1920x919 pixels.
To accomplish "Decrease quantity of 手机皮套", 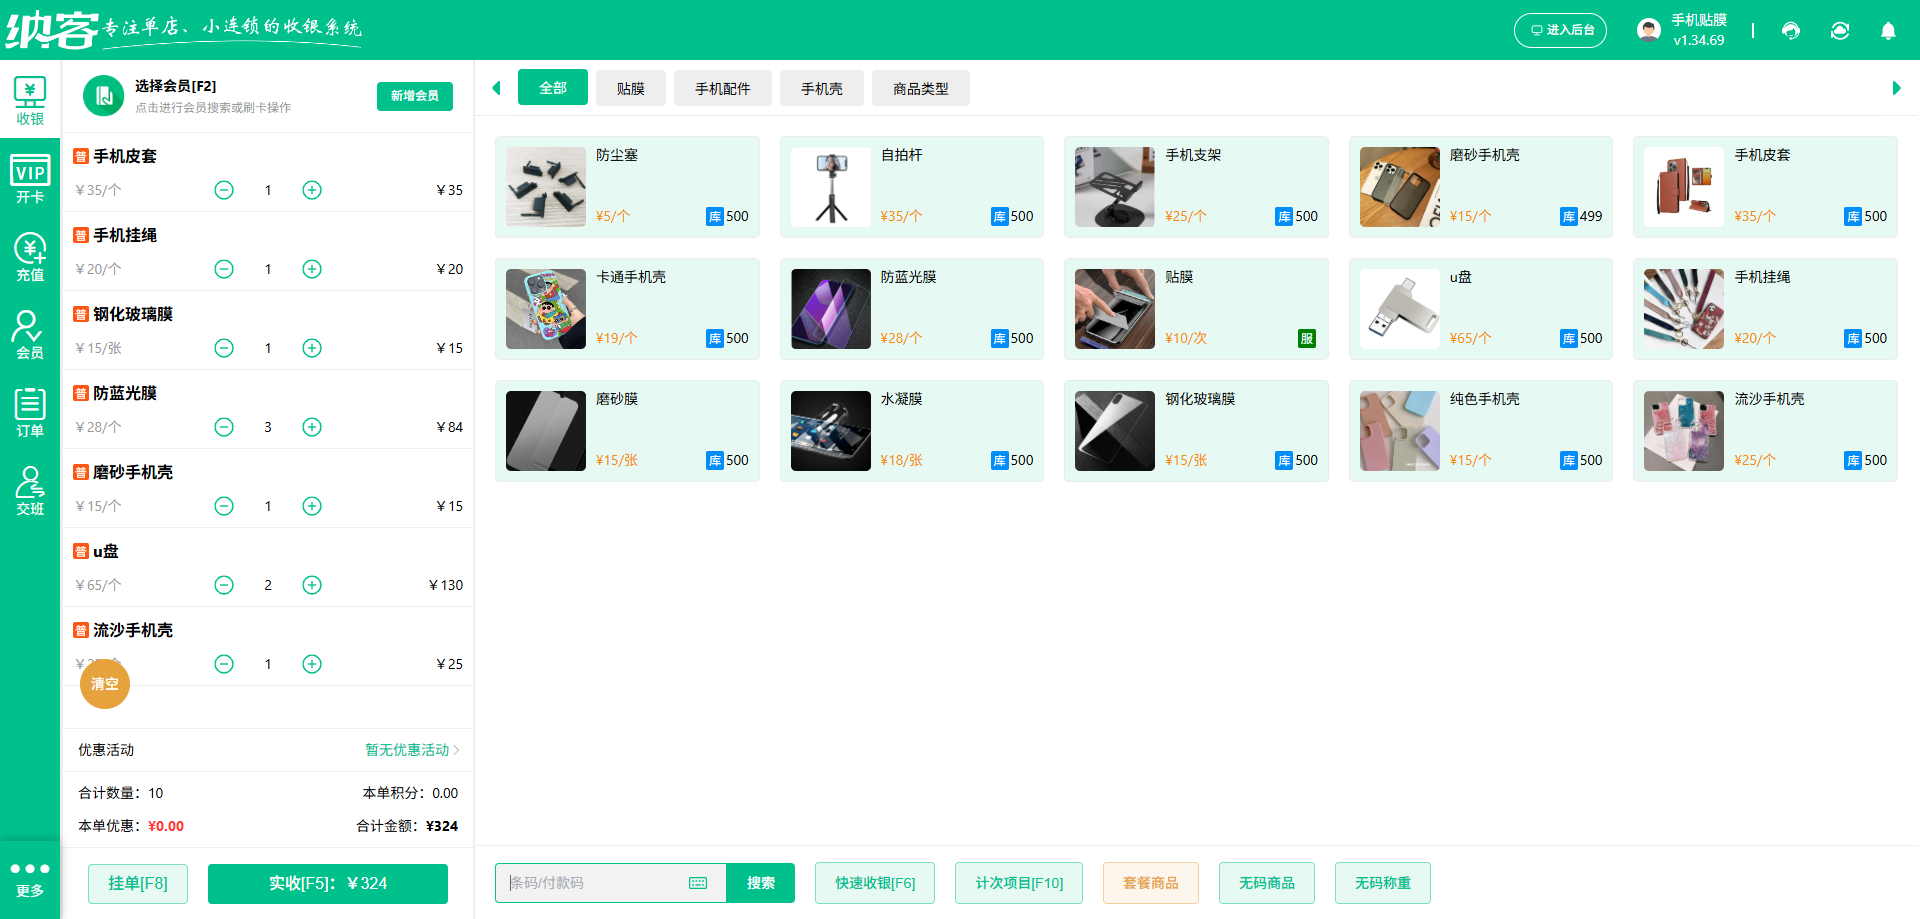I will click(224, 190).
